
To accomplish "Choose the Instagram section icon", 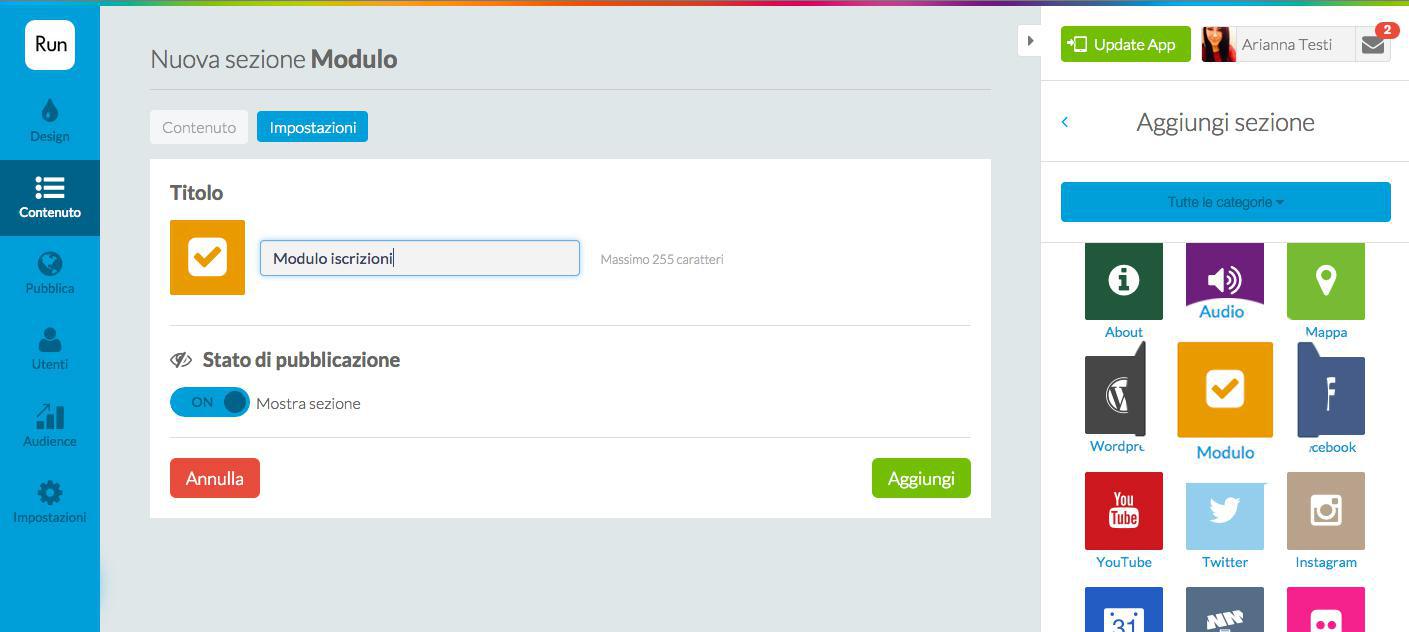I will pyautogui.click(x=1325, y=511).
